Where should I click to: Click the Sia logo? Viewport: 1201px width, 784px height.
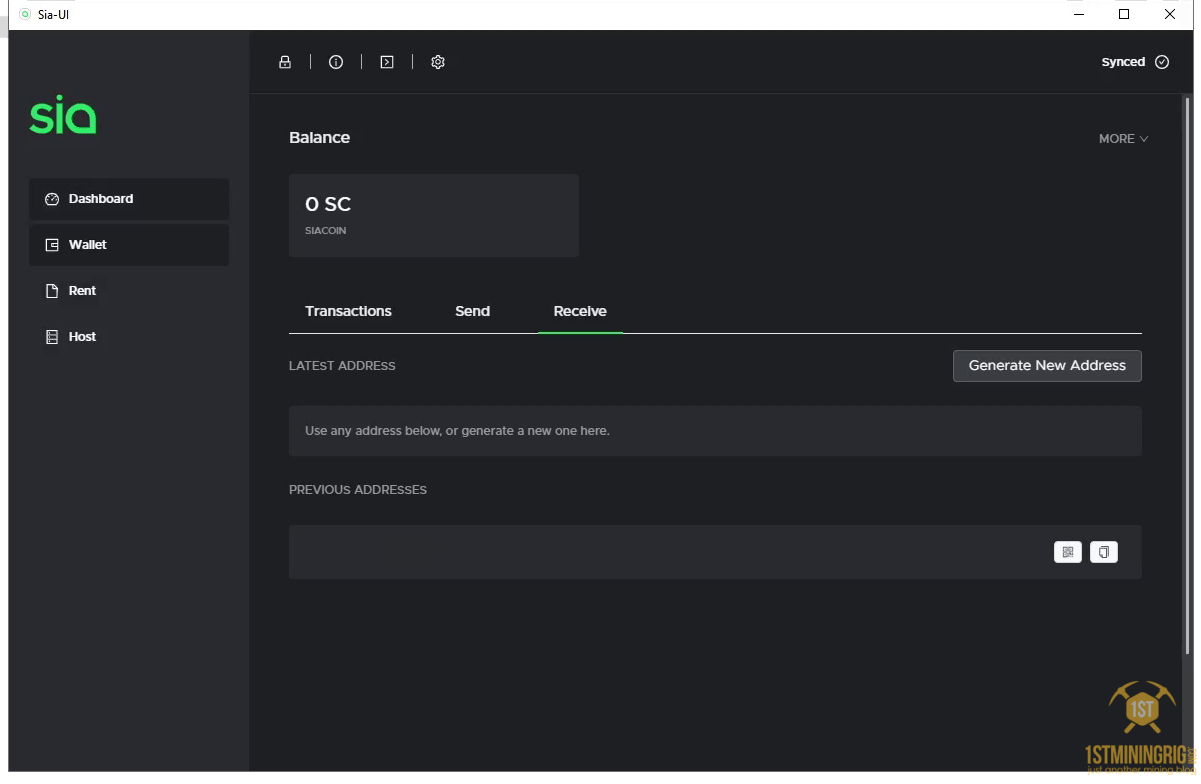tap(63, 117)
